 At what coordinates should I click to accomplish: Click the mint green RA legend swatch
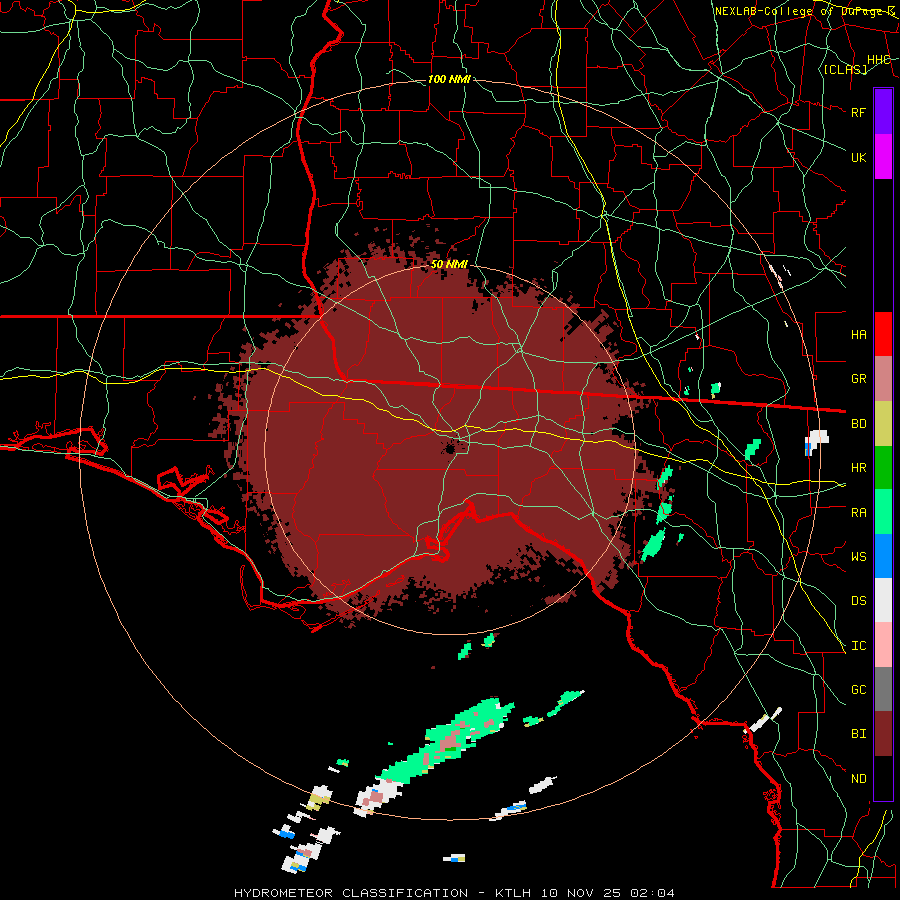pos(883,512)
